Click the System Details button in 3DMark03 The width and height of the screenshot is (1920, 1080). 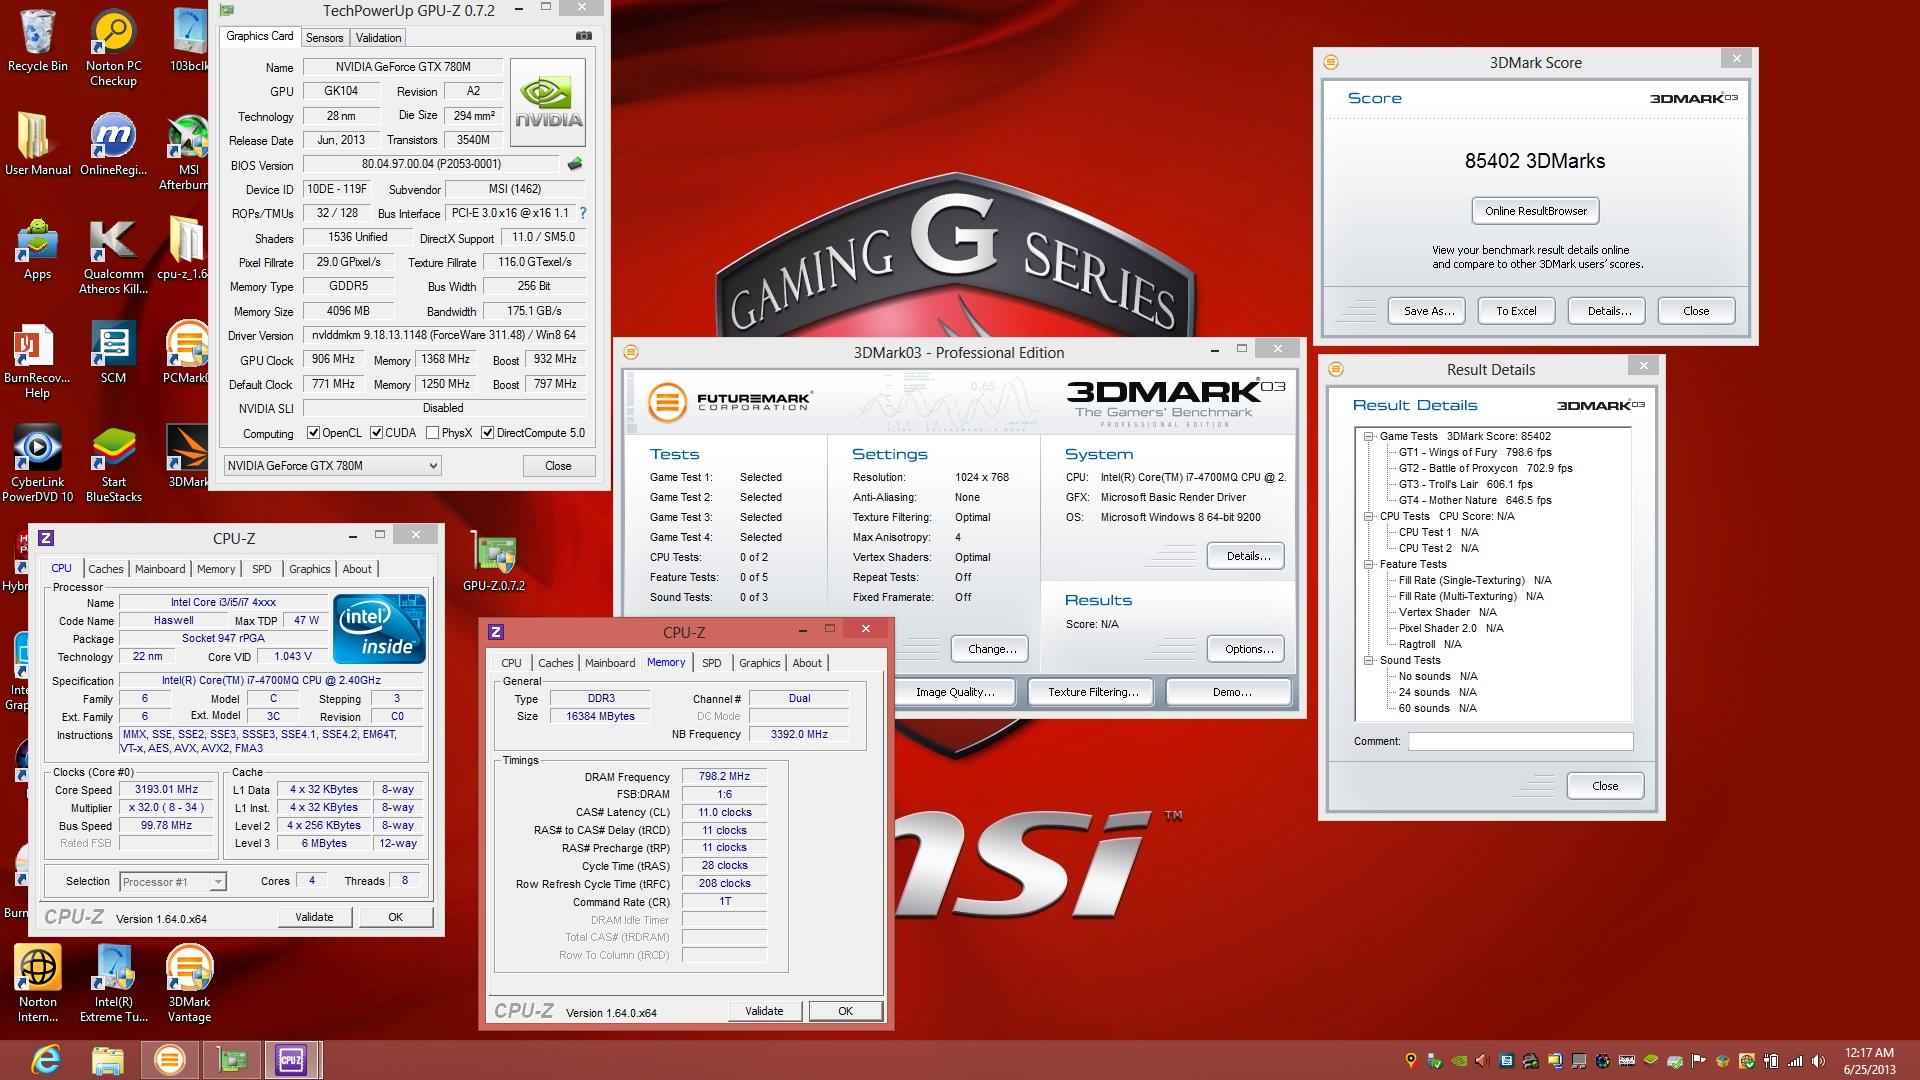click(1248, 556)
